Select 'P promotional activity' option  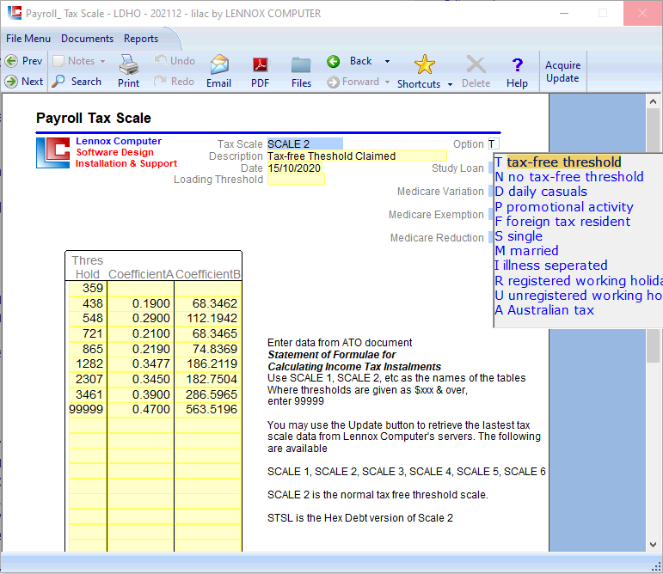pyautogui.click(x=564, y=207)
